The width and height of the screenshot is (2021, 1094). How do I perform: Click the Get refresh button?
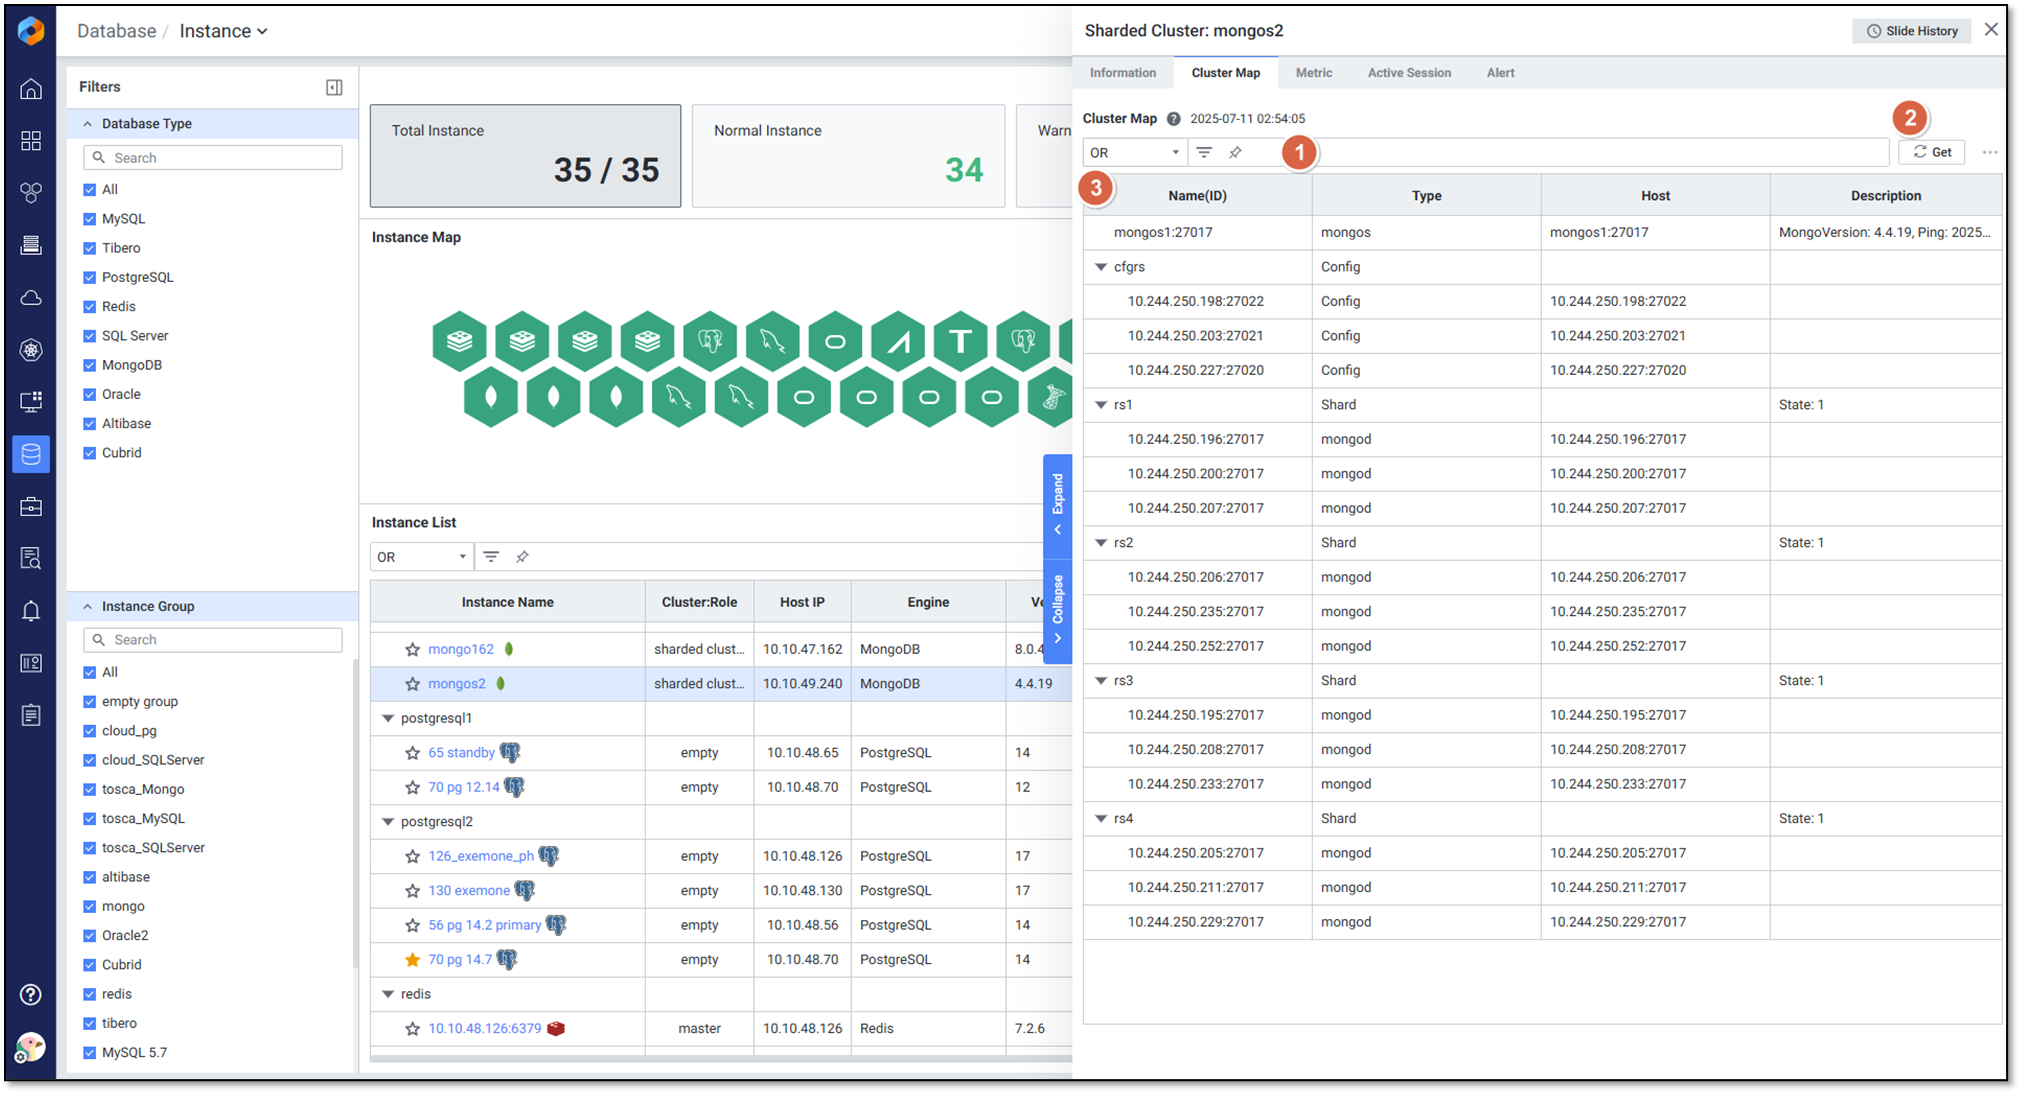pyautogui.click(x=1932, y=152)
